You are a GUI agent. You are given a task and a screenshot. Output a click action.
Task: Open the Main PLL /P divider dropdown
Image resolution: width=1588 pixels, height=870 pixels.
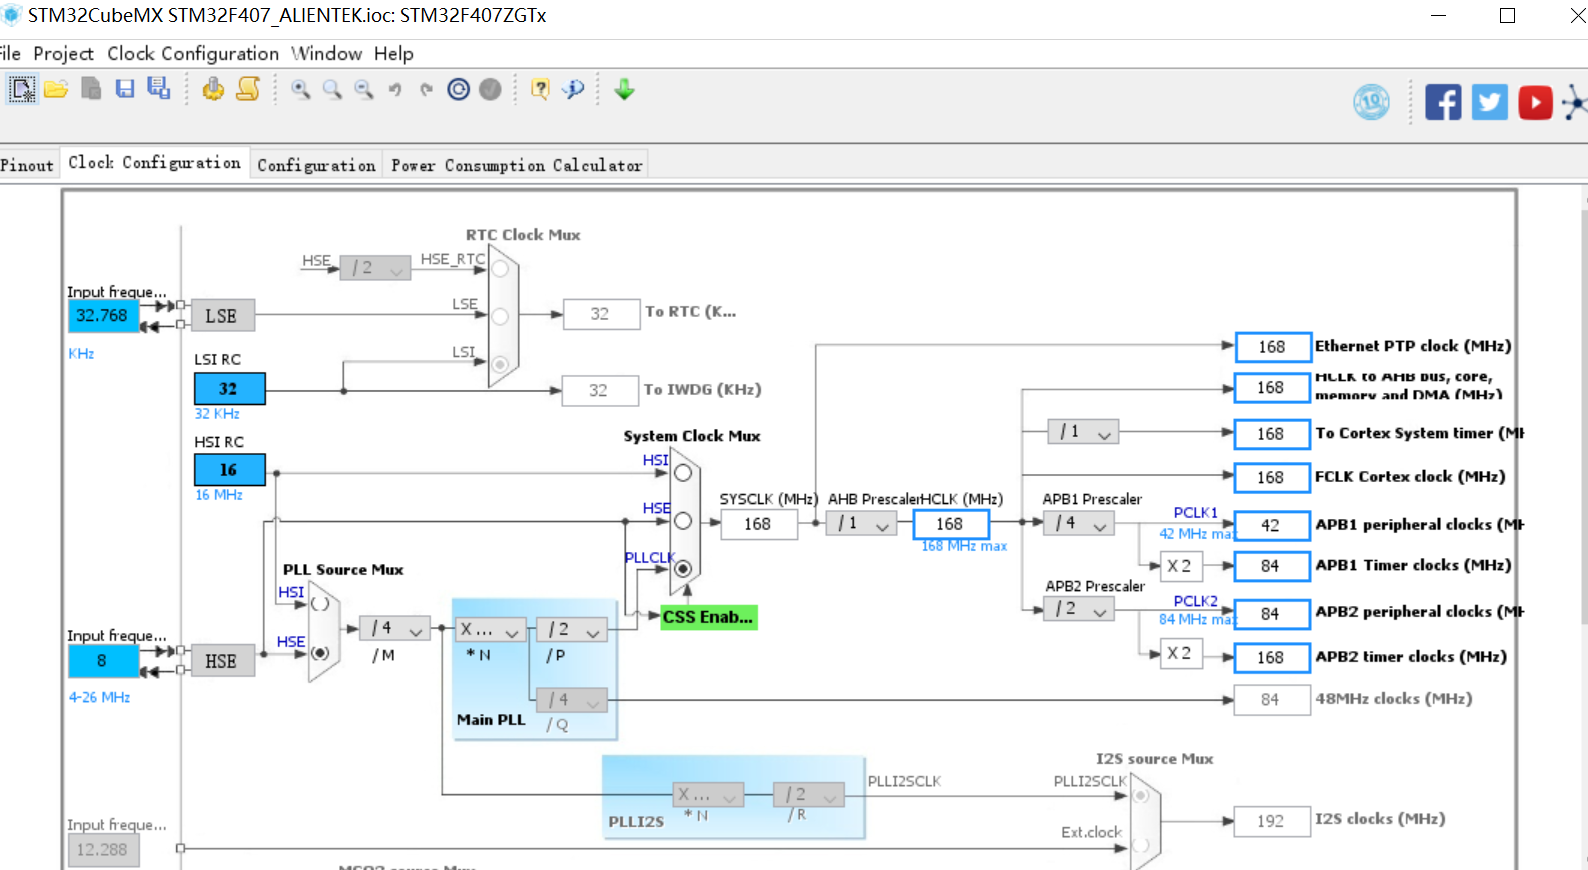(572, 629)
